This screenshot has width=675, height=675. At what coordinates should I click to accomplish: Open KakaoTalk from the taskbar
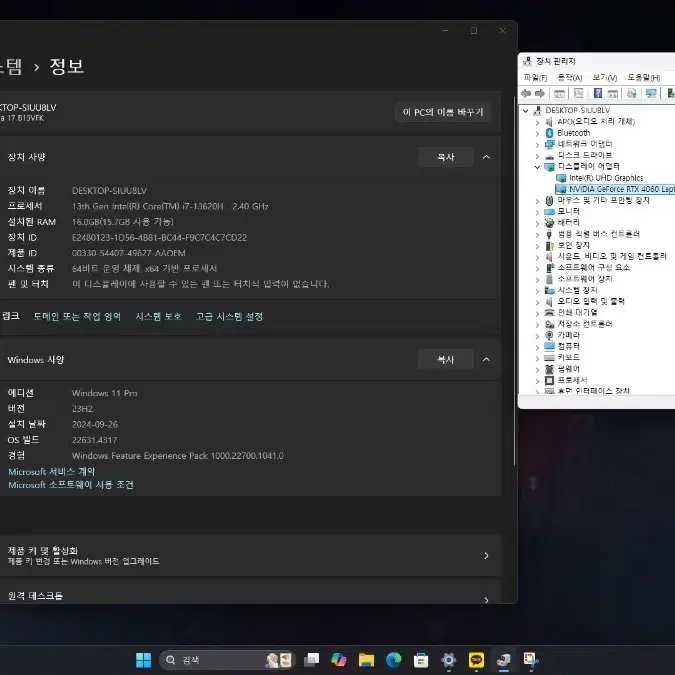click(476, 660)
